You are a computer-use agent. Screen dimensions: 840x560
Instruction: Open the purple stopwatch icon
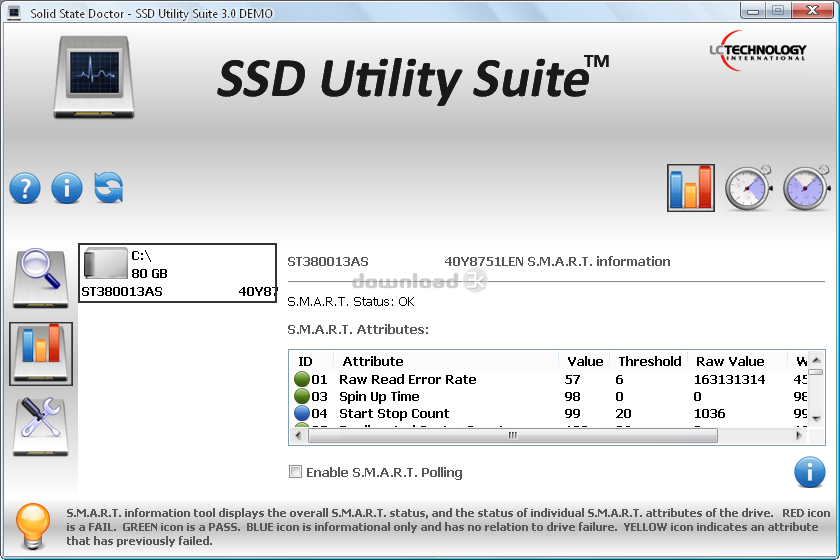[x=806, y=188]
